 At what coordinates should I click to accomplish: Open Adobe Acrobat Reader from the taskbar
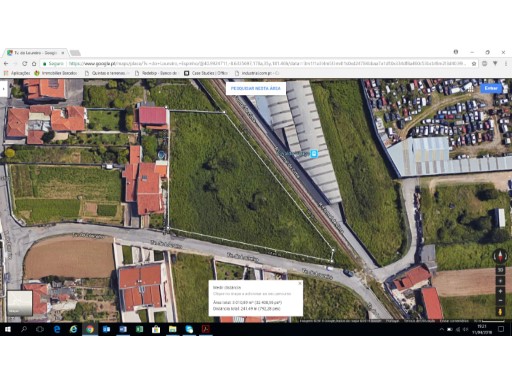tap(206, 329)
